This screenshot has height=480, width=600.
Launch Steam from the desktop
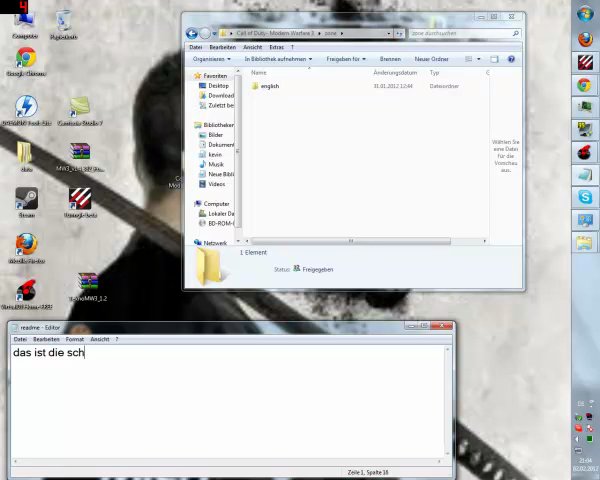(26, 200)
